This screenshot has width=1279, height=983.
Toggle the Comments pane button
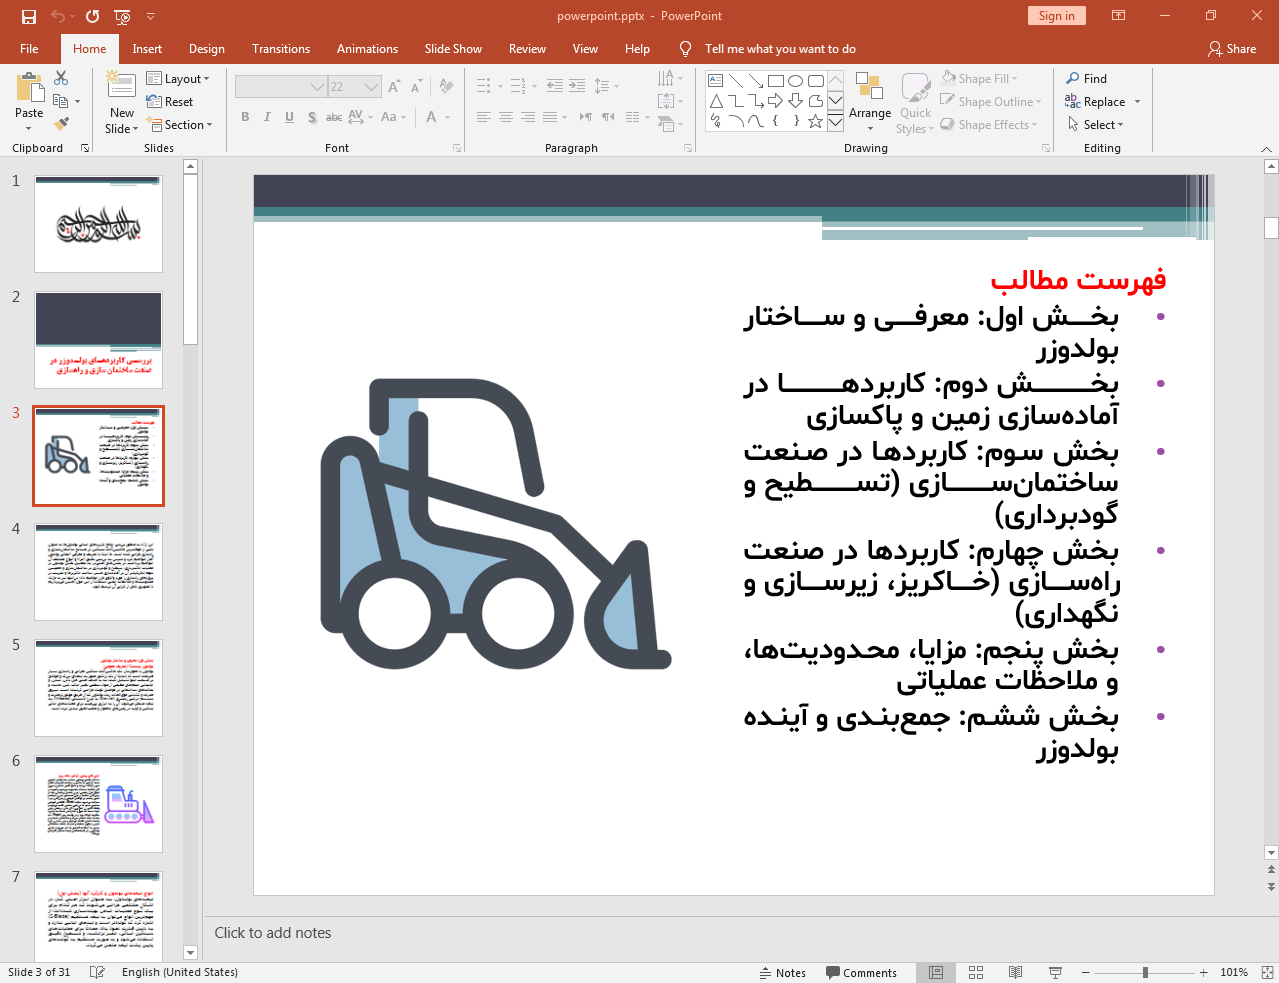[x=861, y=972]
